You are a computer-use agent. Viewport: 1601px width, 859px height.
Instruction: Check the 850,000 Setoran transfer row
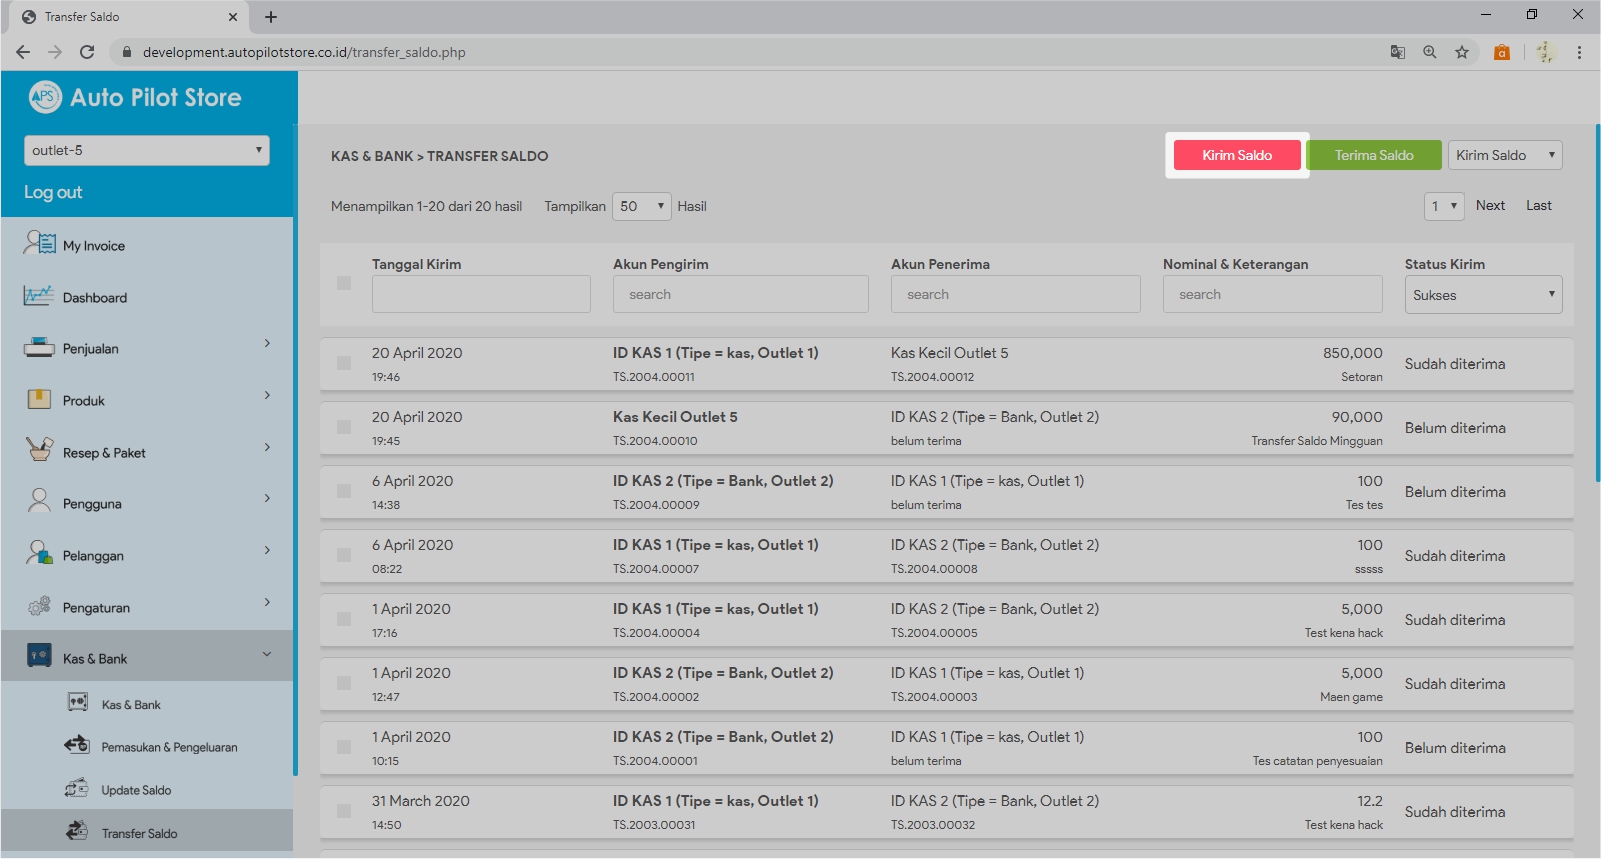pyautogui.click(x=344, y=363)
